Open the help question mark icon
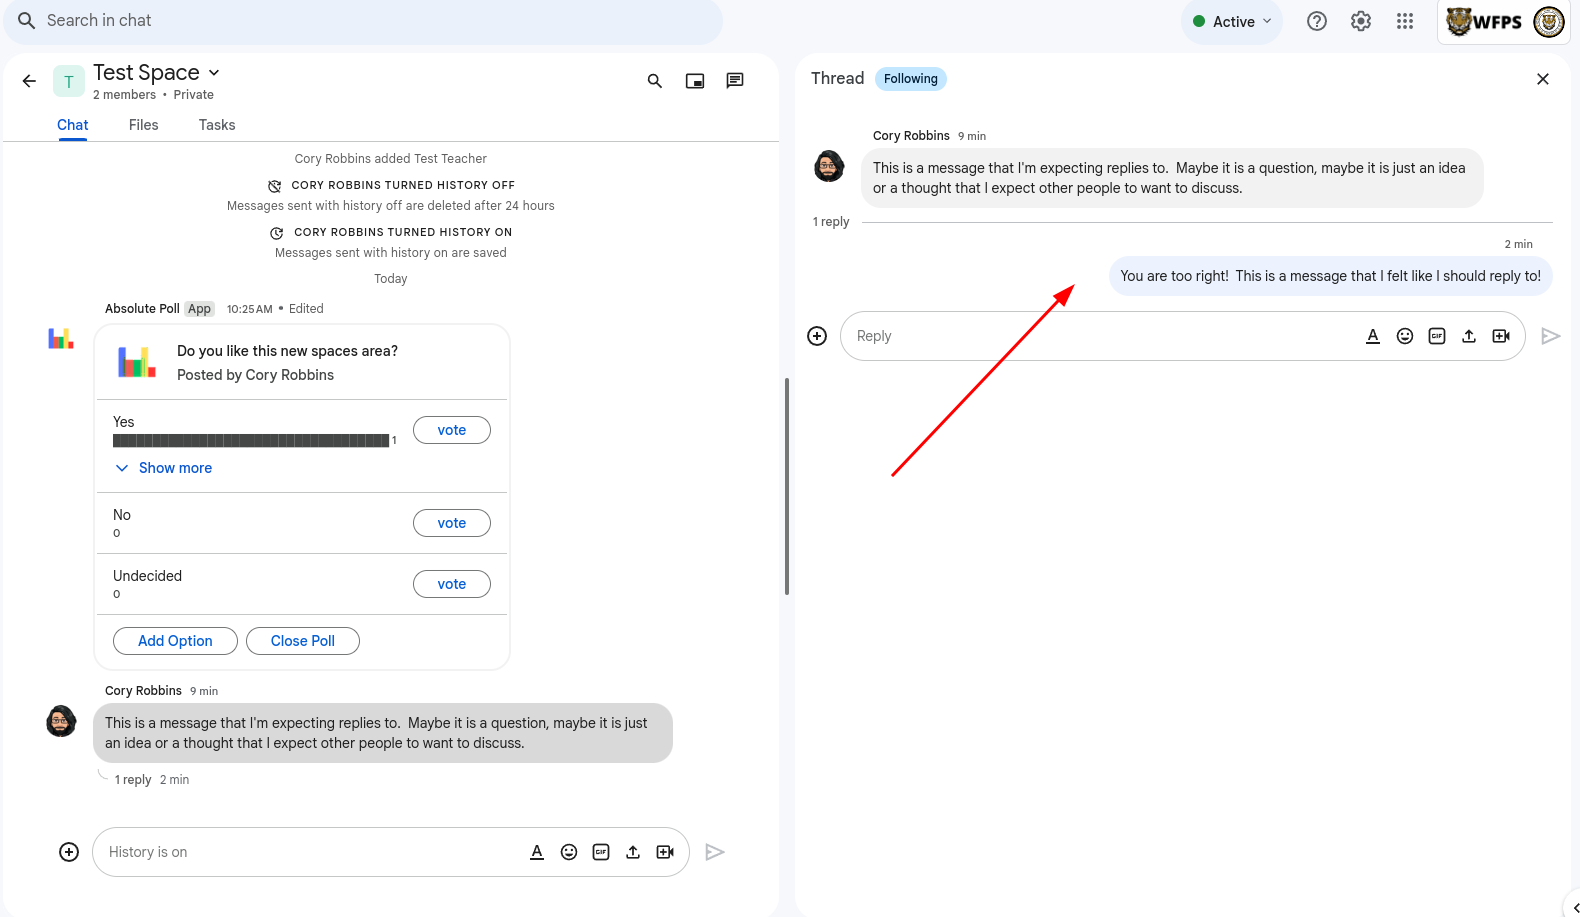1580x917 pixels. [x=1317, y=21]
